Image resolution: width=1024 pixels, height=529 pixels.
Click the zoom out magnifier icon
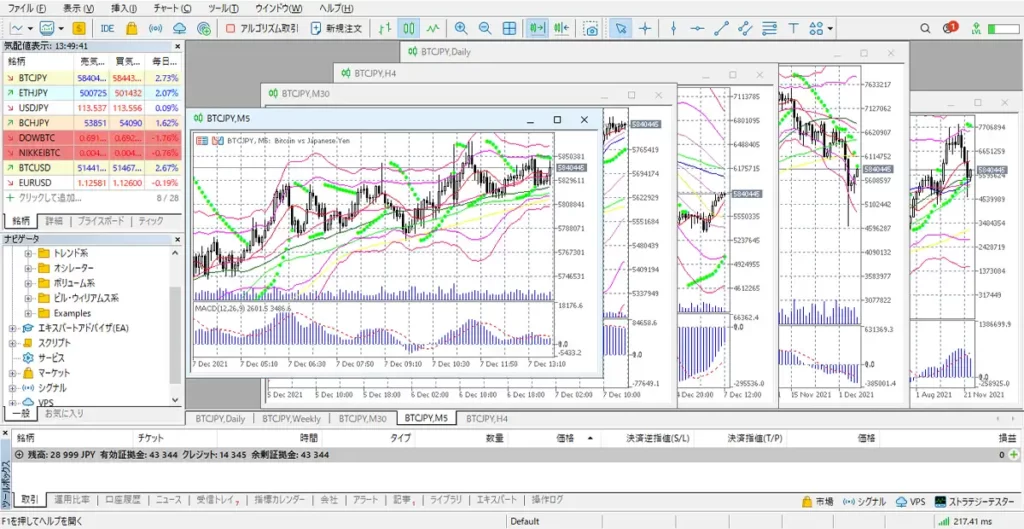[485, 28]
